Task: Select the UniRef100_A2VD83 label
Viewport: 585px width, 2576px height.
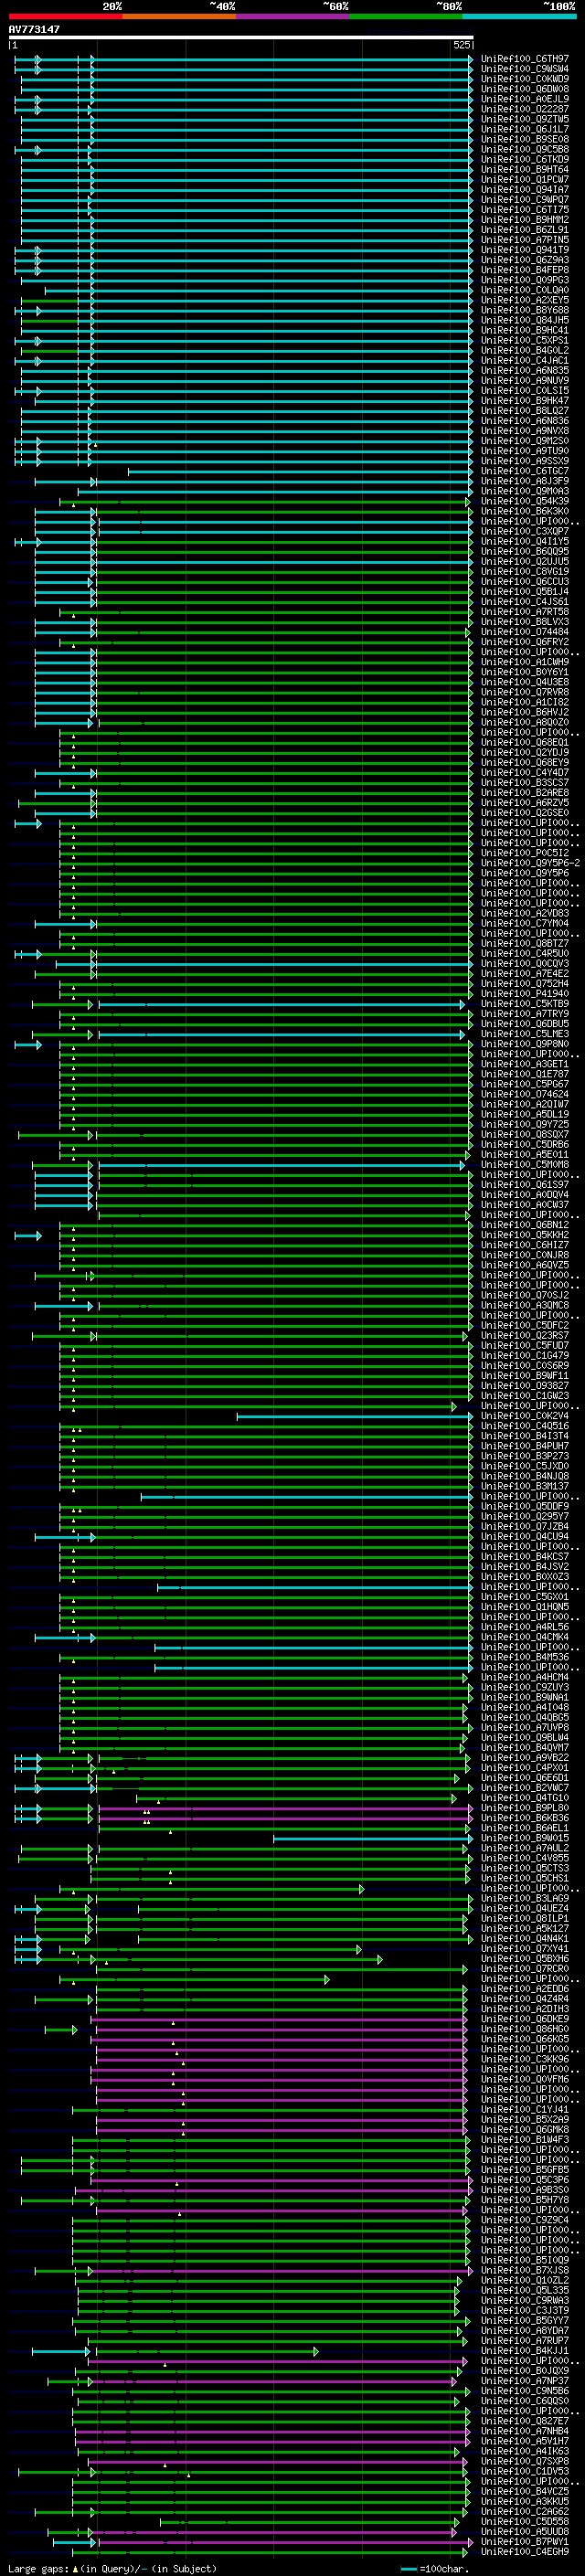Action: click(525, 913)
